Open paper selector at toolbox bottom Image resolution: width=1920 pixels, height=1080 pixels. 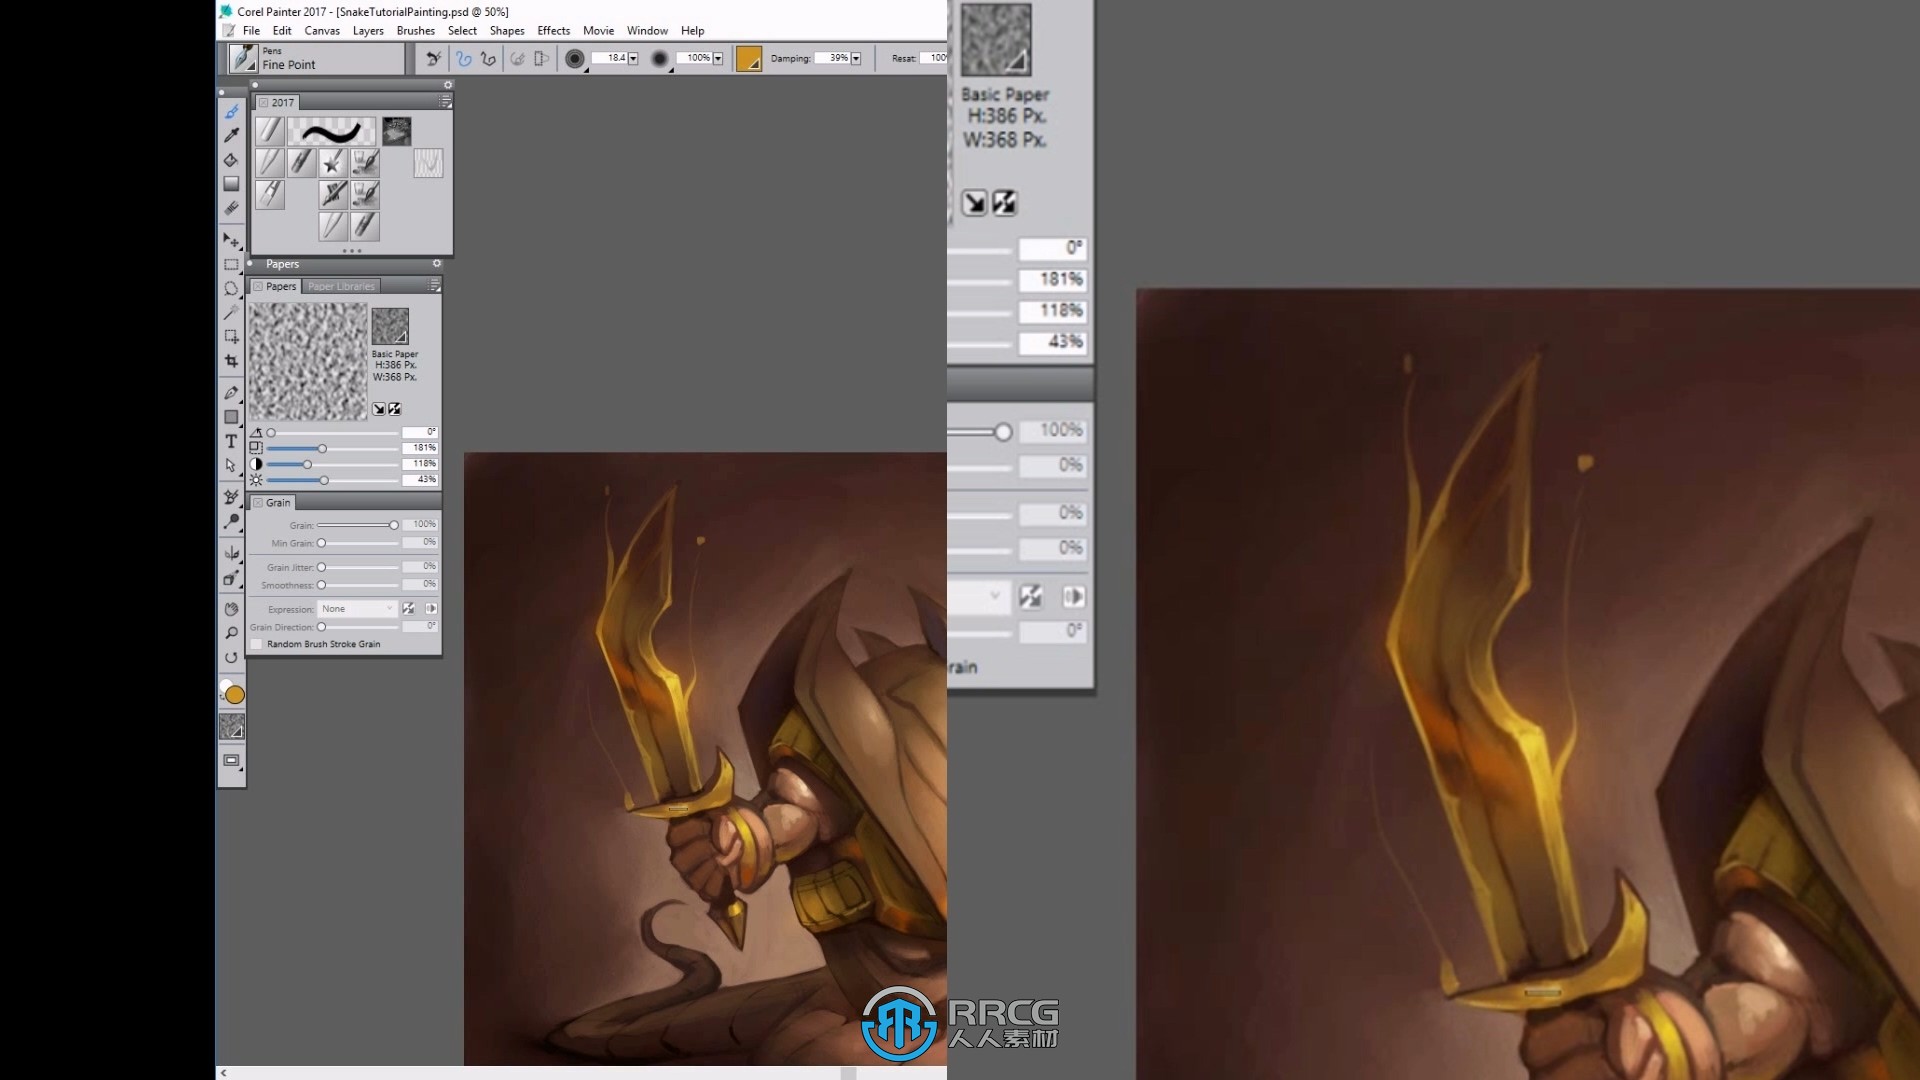232,727
